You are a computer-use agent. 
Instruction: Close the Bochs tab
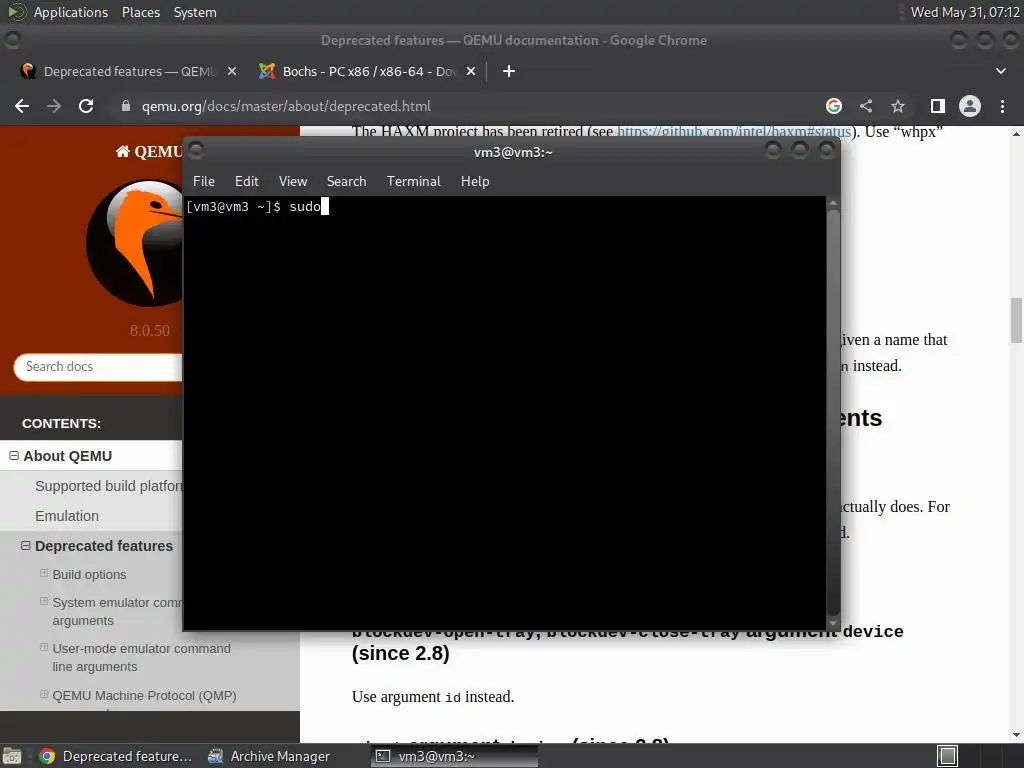pyautogui.click(x=471, y=71)
